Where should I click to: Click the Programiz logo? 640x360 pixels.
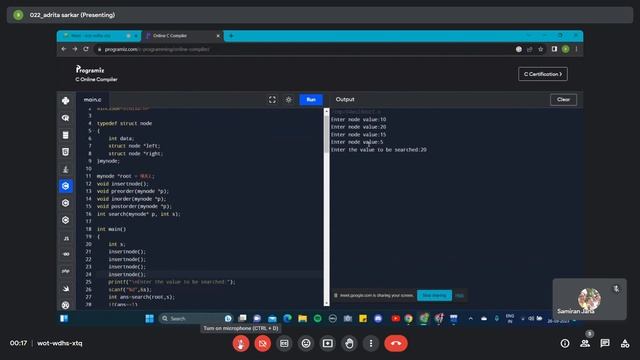coord(90,70)
